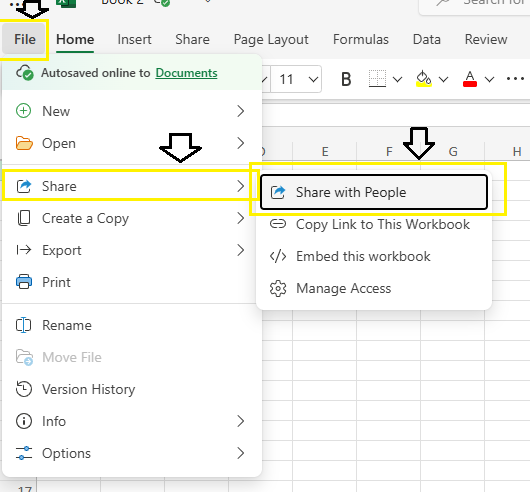Click the Export arrow icon

click(24, 250)
